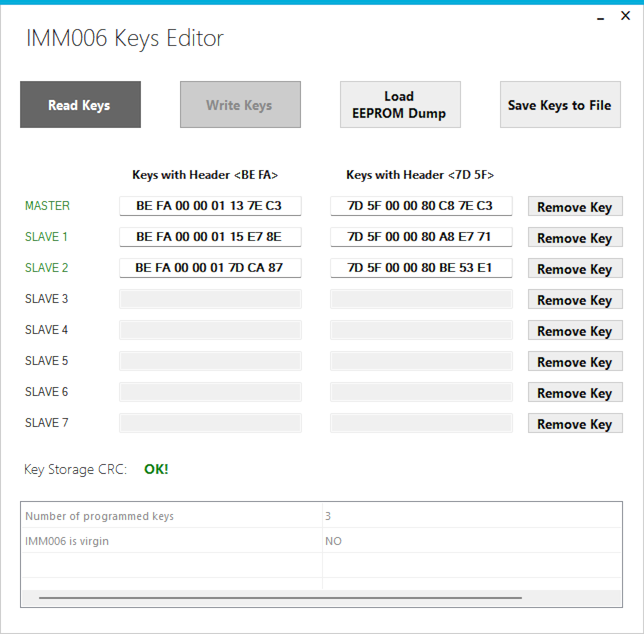Click 'Key Storage CRC:' label
The width and height of the screenshot is (644, 634).
(x=76, y=469)
